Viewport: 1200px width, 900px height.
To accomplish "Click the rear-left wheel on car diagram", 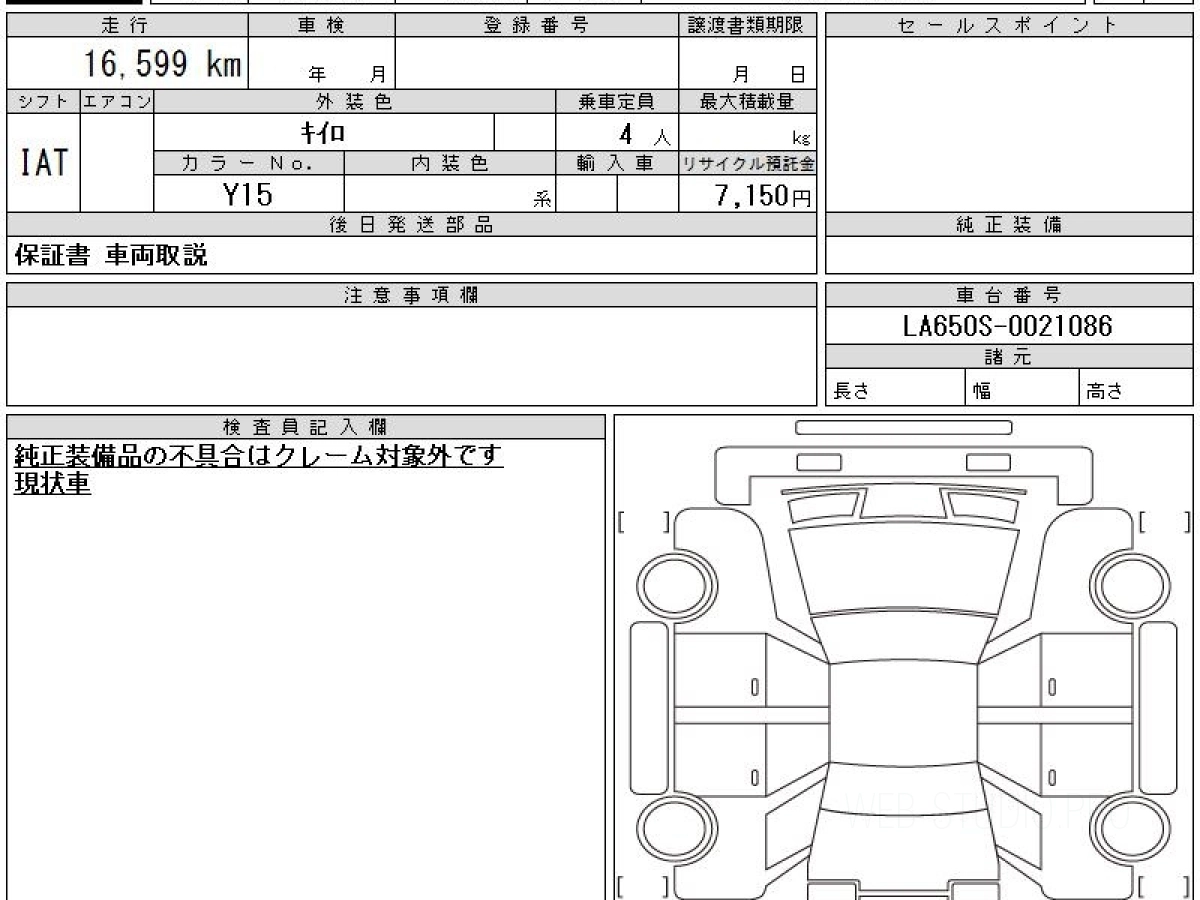I will [679, 829].
